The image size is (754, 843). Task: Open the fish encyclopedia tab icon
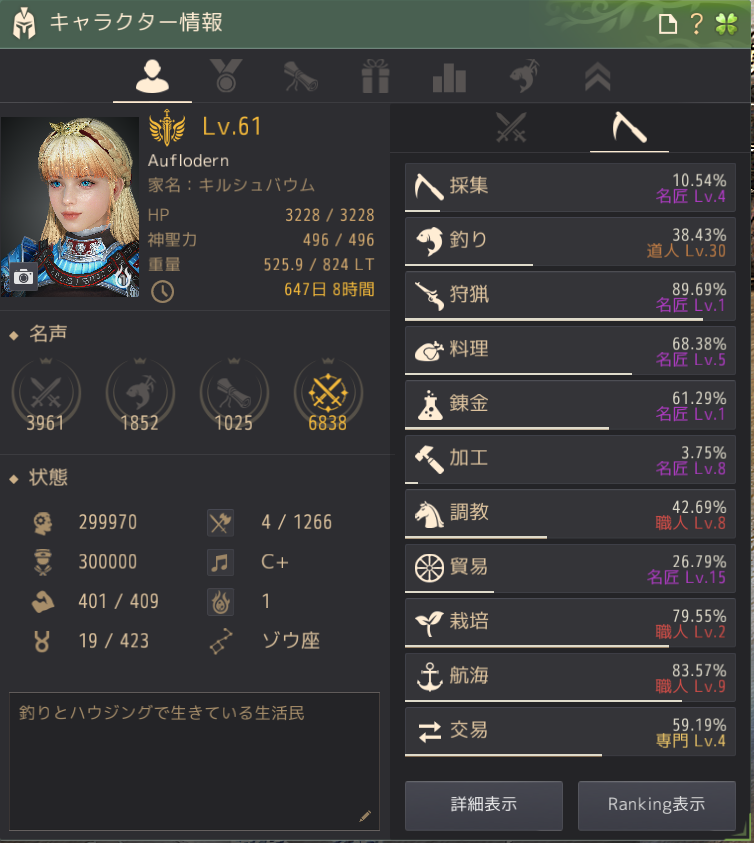[x=524, y=76]
